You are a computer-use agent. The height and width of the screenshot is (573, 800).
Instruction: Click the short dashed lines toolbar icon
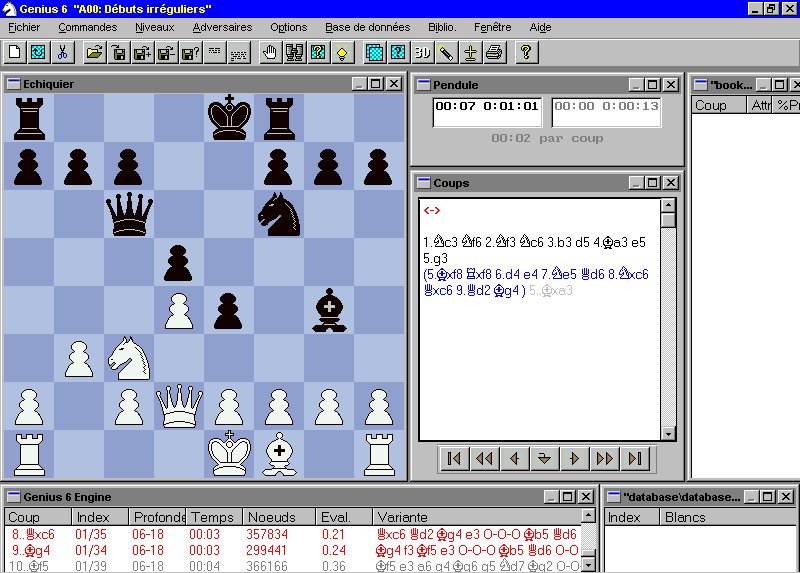pos(214,52)
